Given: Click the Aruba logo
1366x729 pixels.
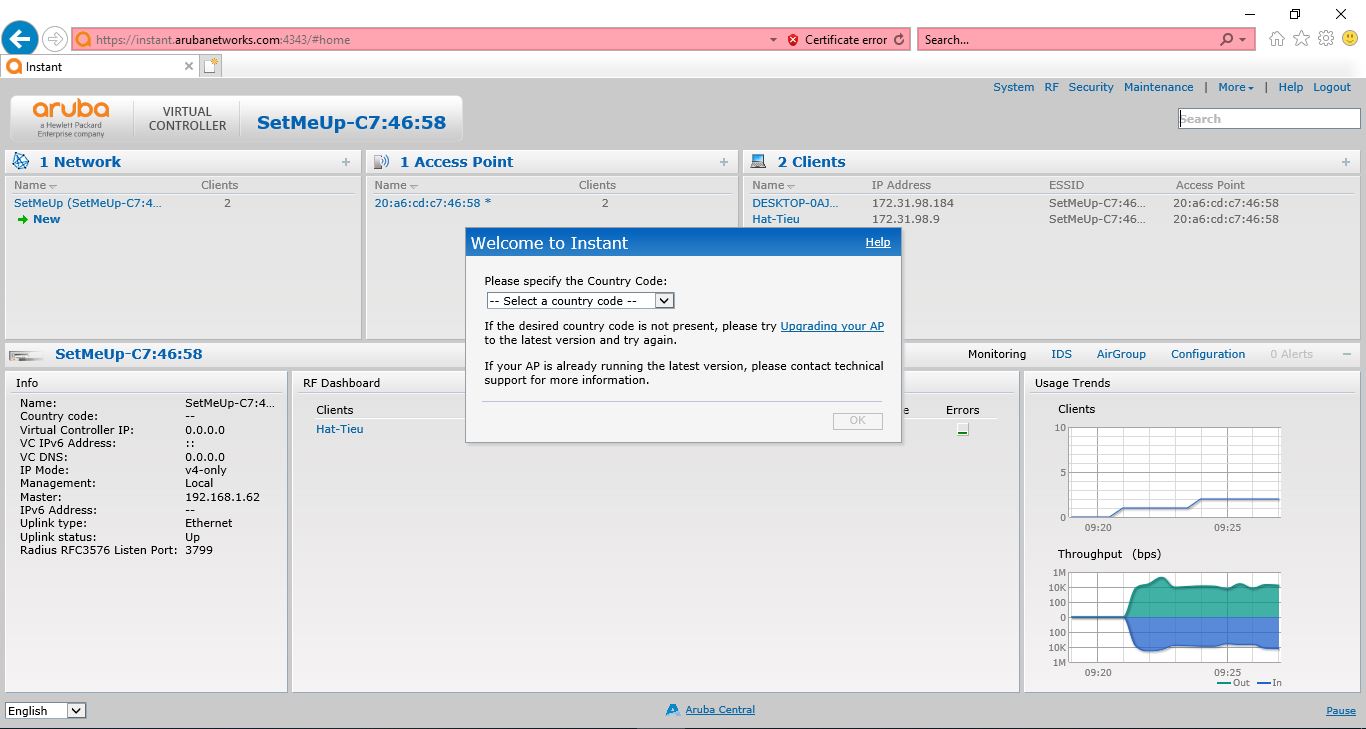Looking at the screenshot, I should (71, 118).
